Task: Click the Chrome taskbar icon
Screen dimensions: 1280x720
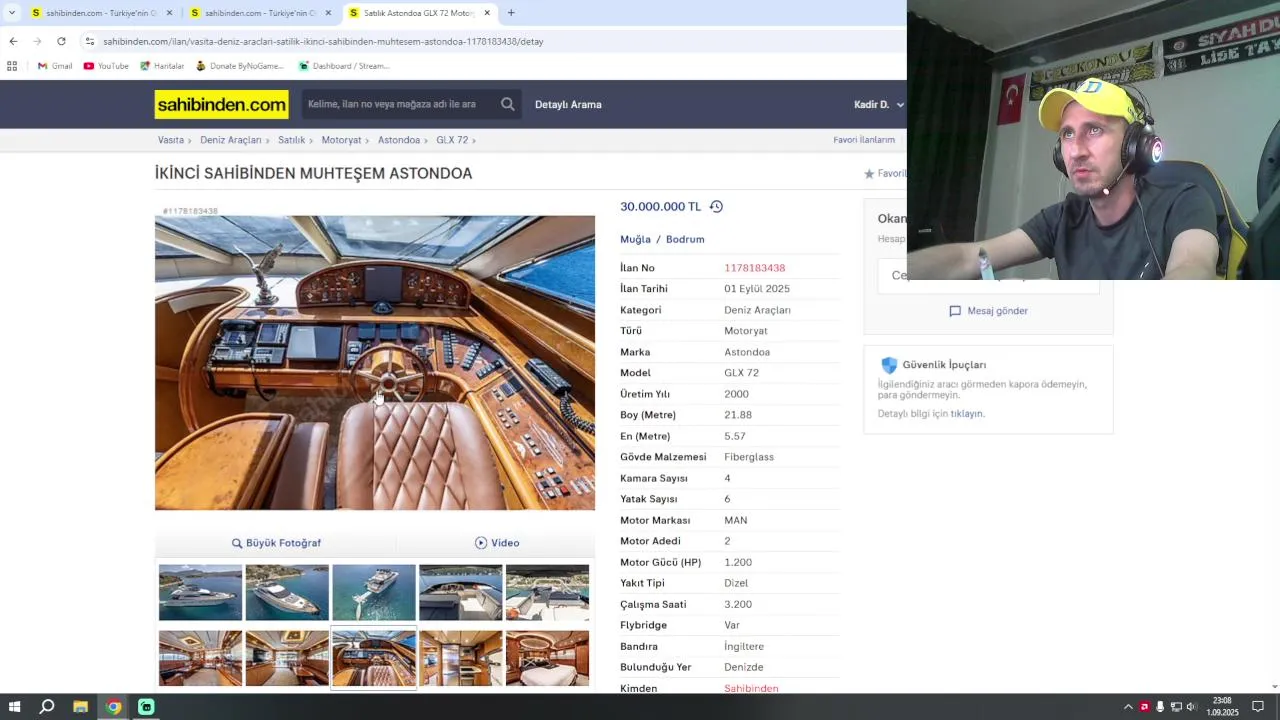Action: click(x=114, y=707)
